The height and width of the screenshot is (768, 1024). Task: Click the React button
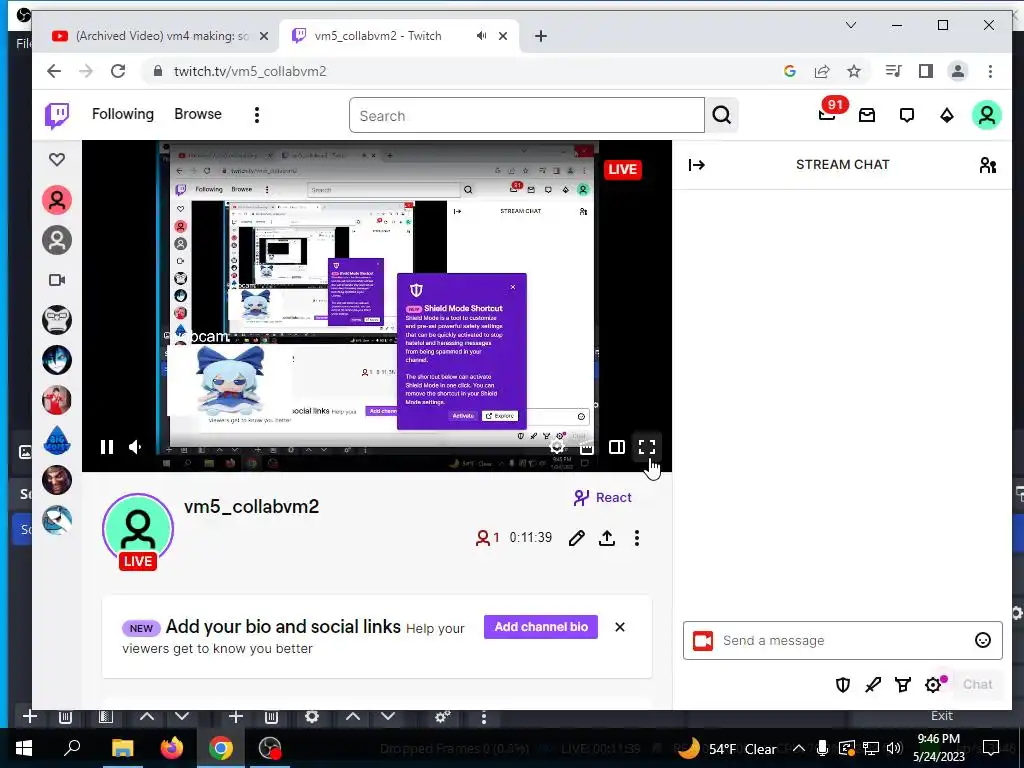pyautogui.click(x=602, y=498)
